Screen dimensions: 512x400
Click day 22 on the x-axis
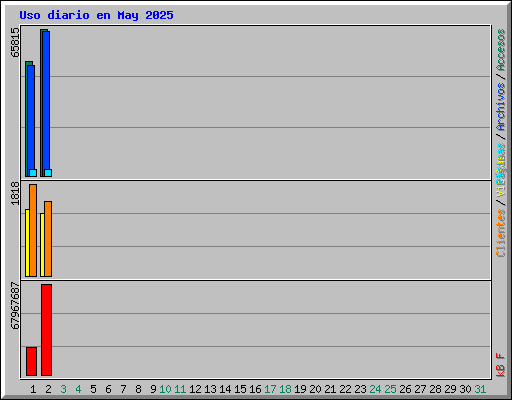(345, 389)
